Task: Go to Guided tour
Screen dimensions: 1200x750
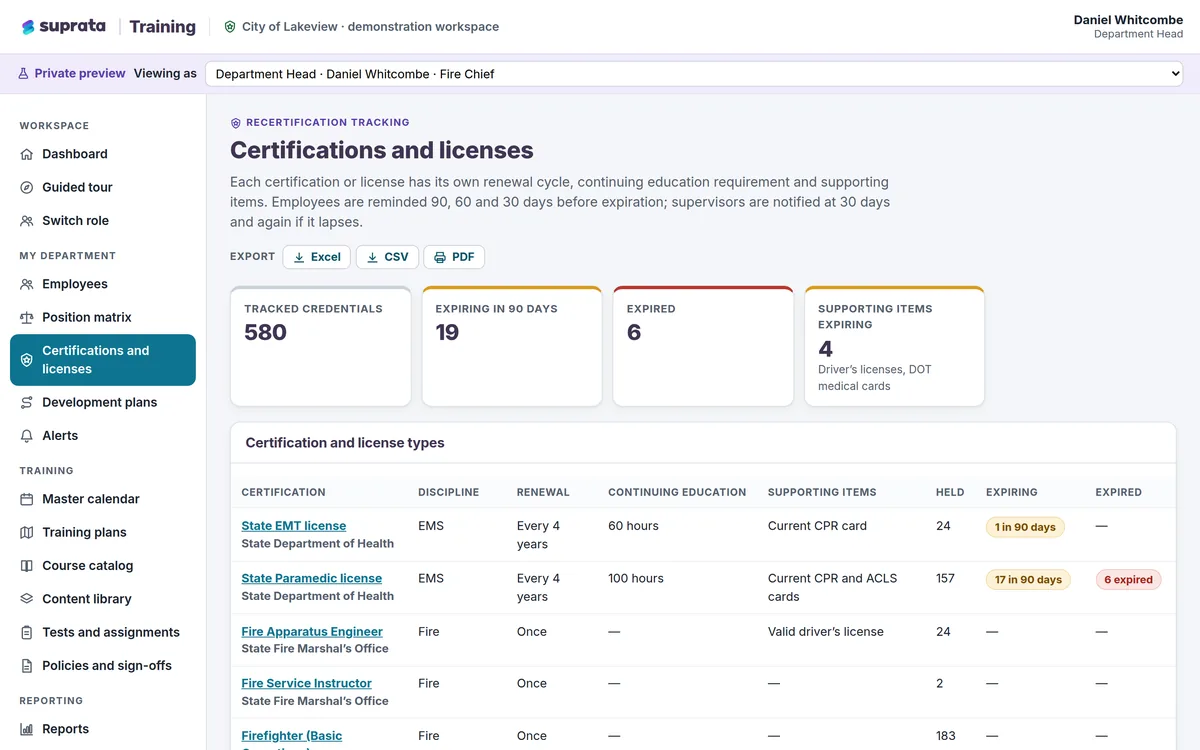Action: point(103,187)
